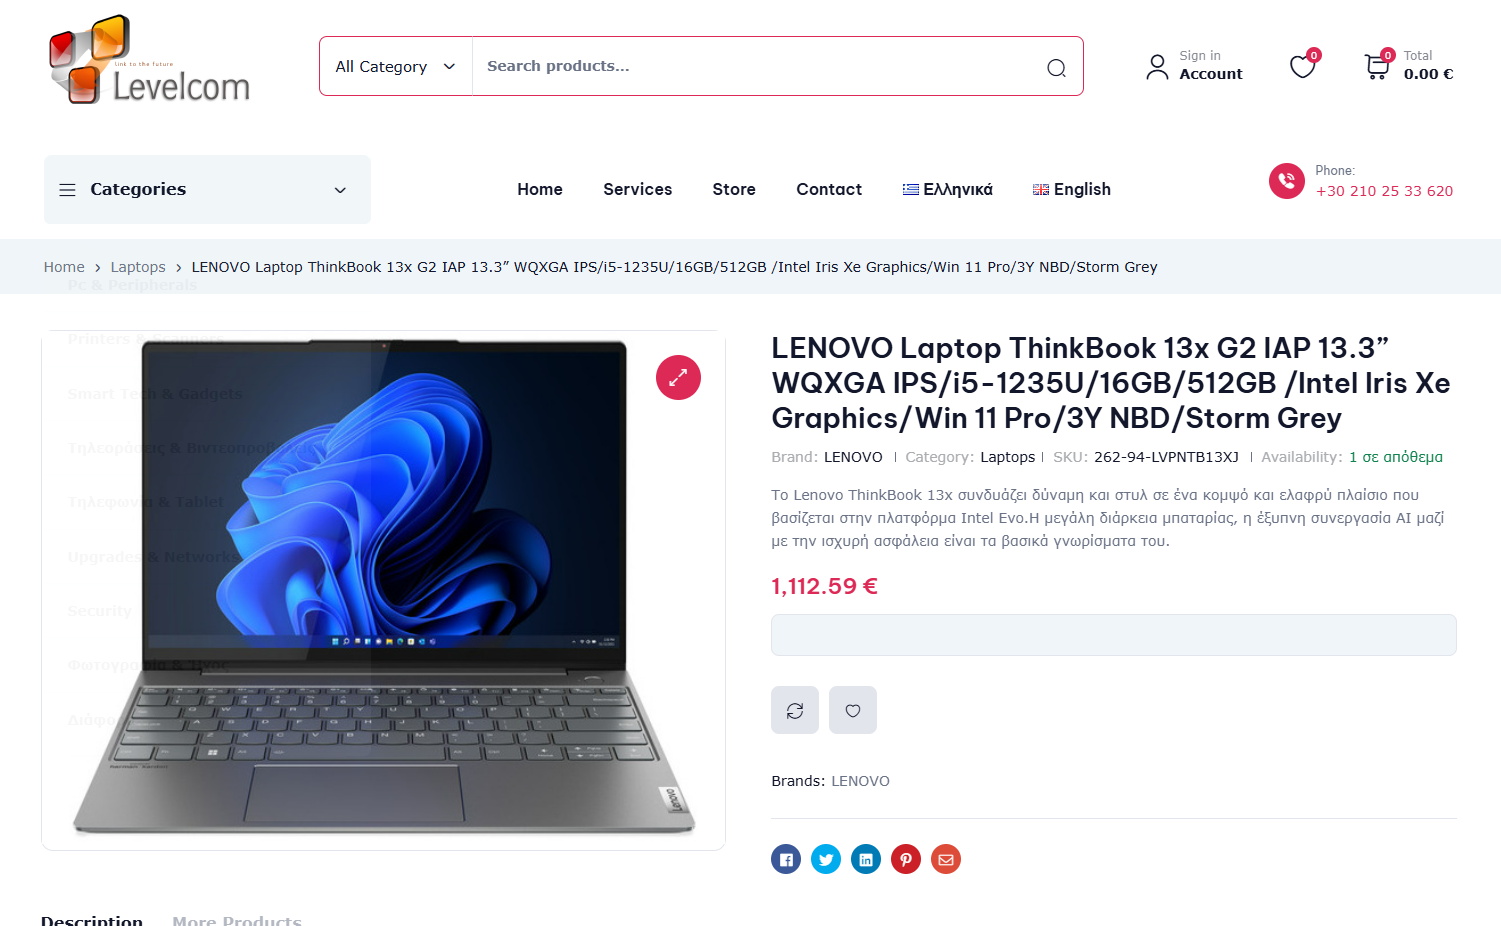
Task: Click the Account user icon
Action: [1157, 67]
